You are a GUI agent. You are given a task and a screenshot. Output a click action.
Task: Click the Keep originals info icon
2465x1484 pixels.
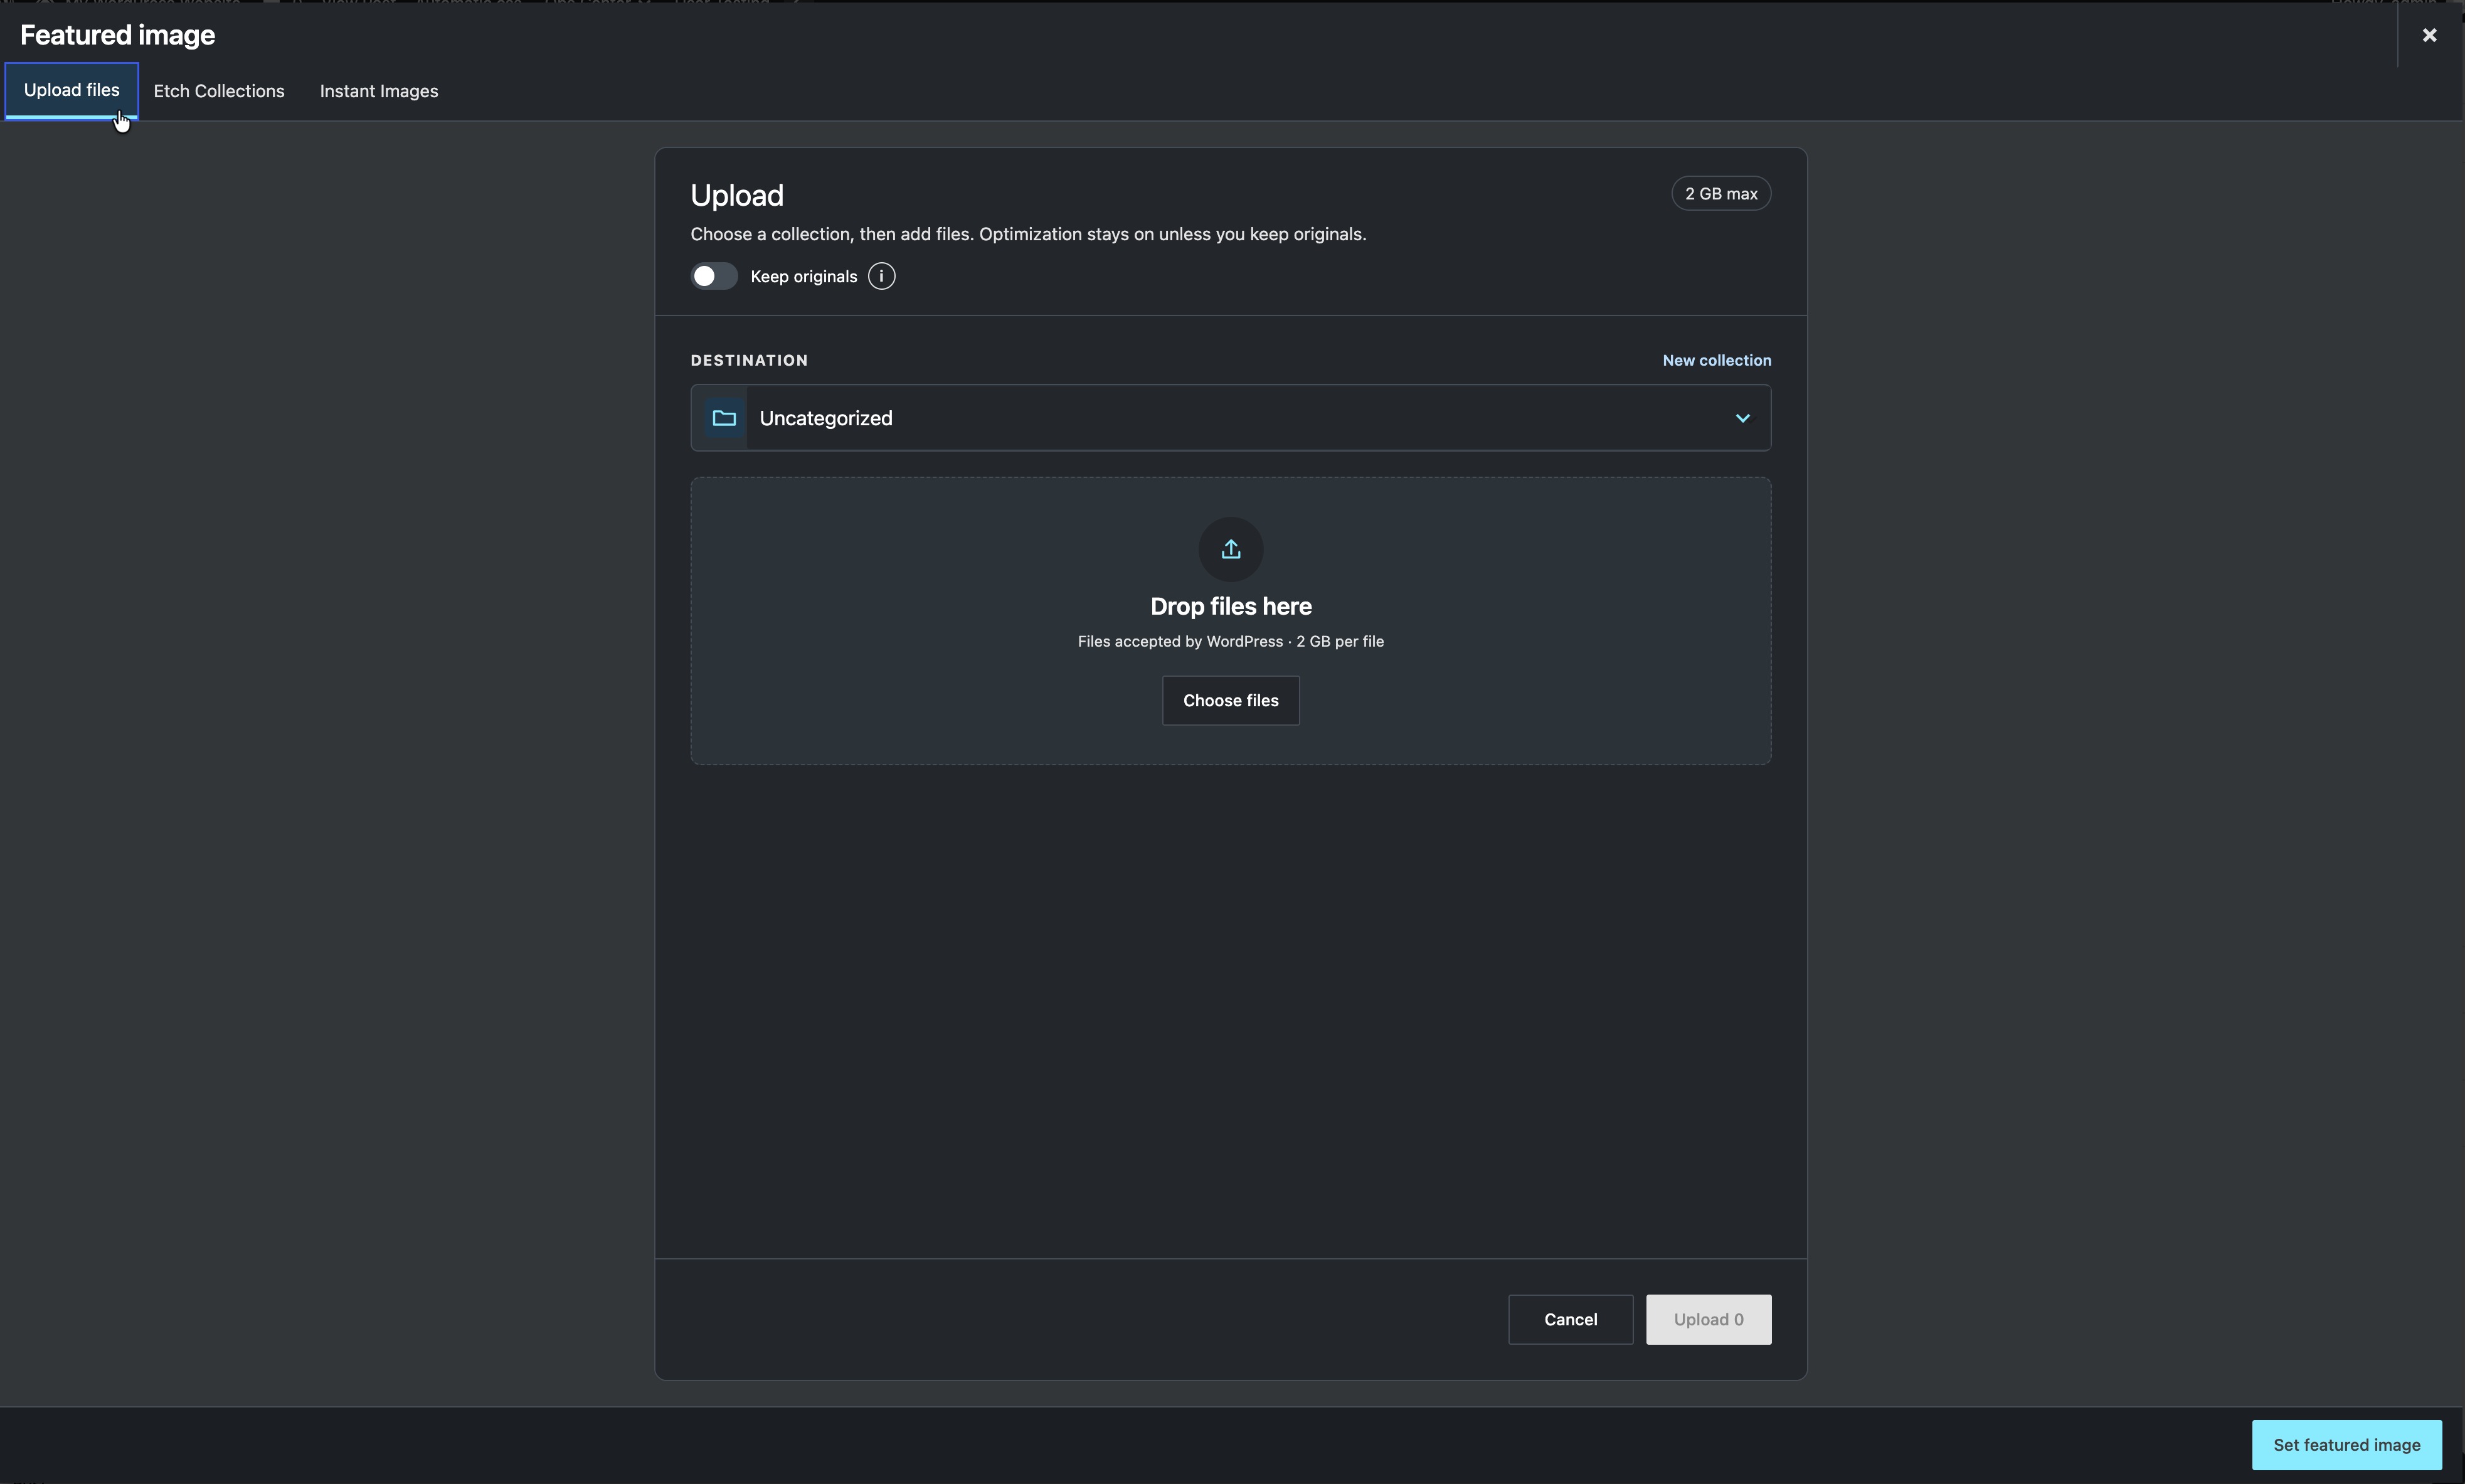pyautogui.click(x=881, y=277)
